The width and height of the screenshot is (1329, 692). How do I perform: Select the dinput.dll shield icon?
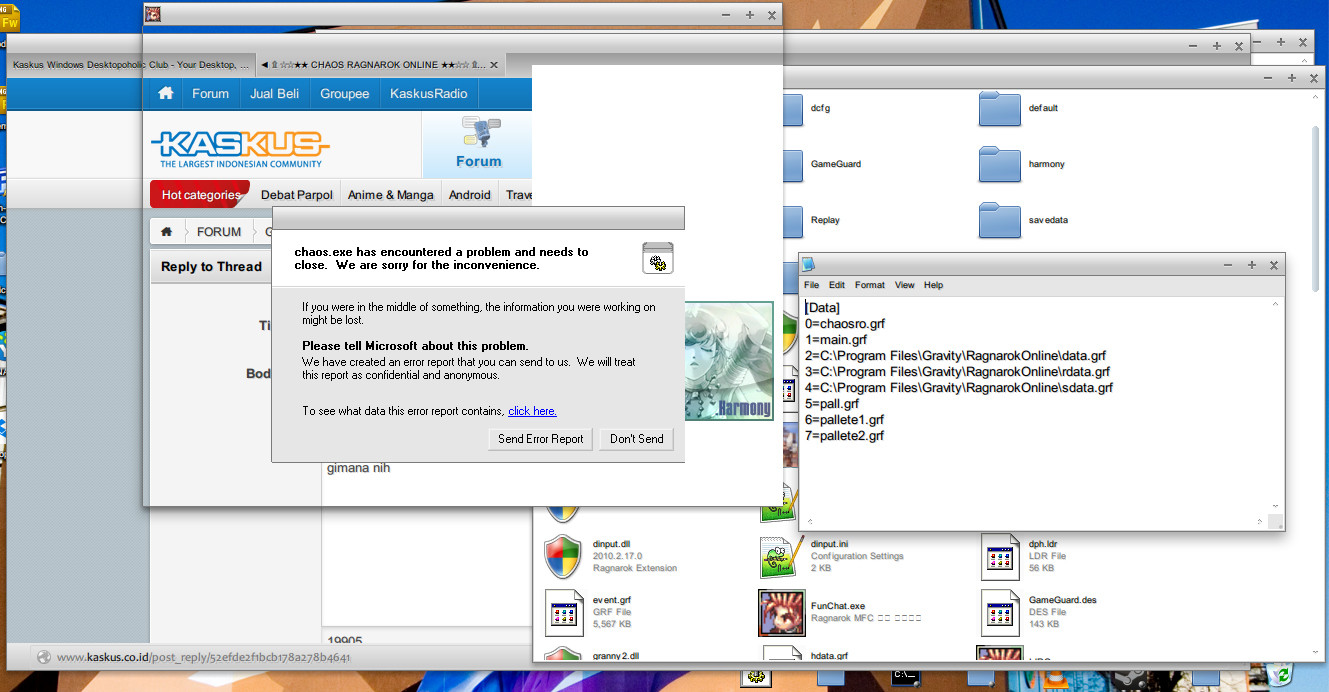[x=563, y=557]
